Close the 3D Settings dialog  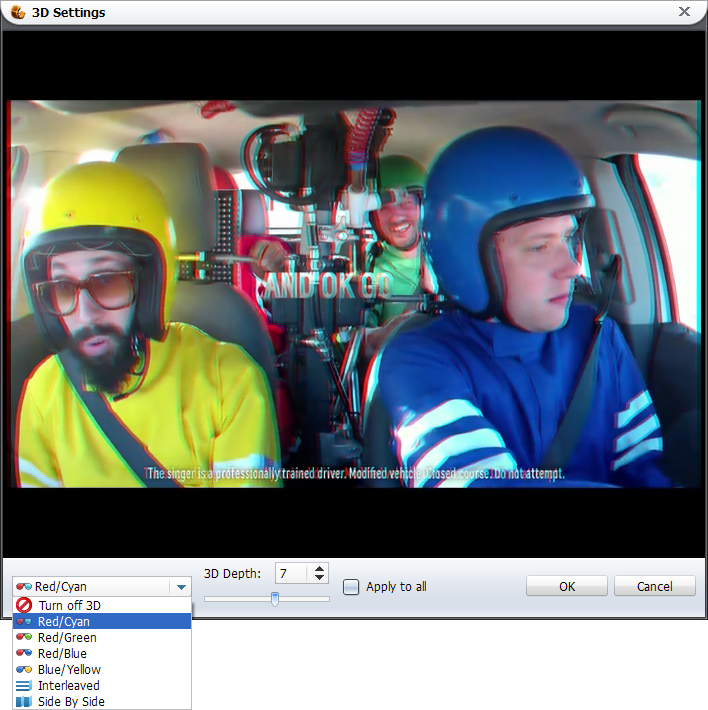(684, 12)
